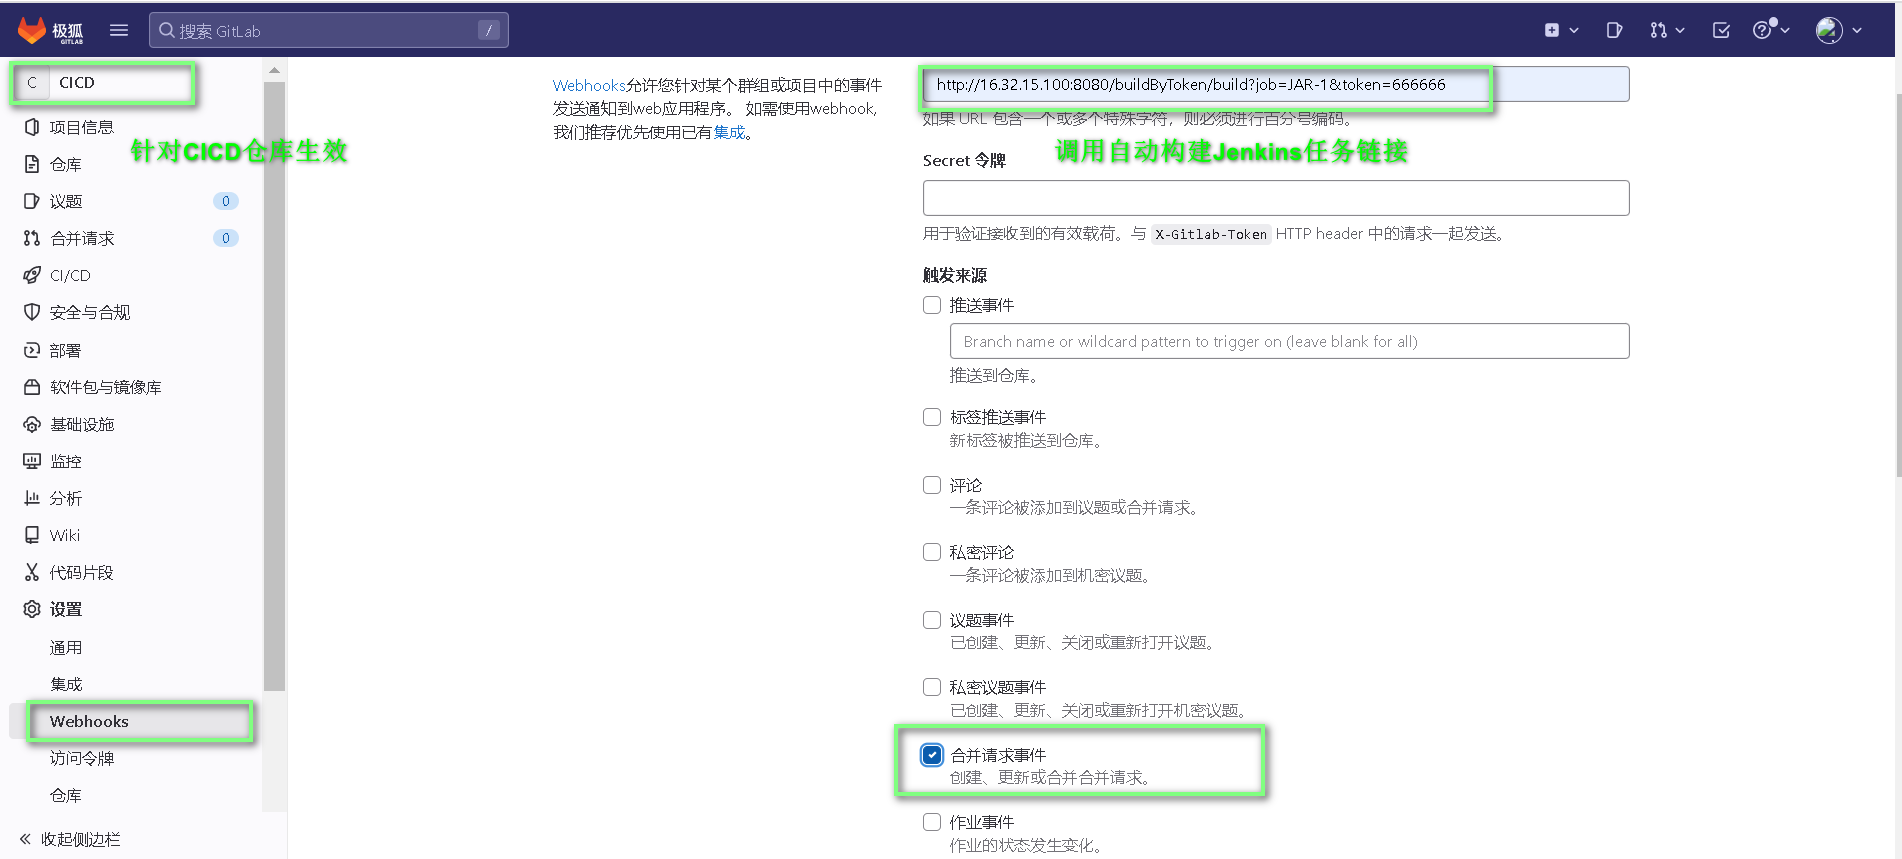Enable the 标签推送事件 checkbox

coord(932,417)
